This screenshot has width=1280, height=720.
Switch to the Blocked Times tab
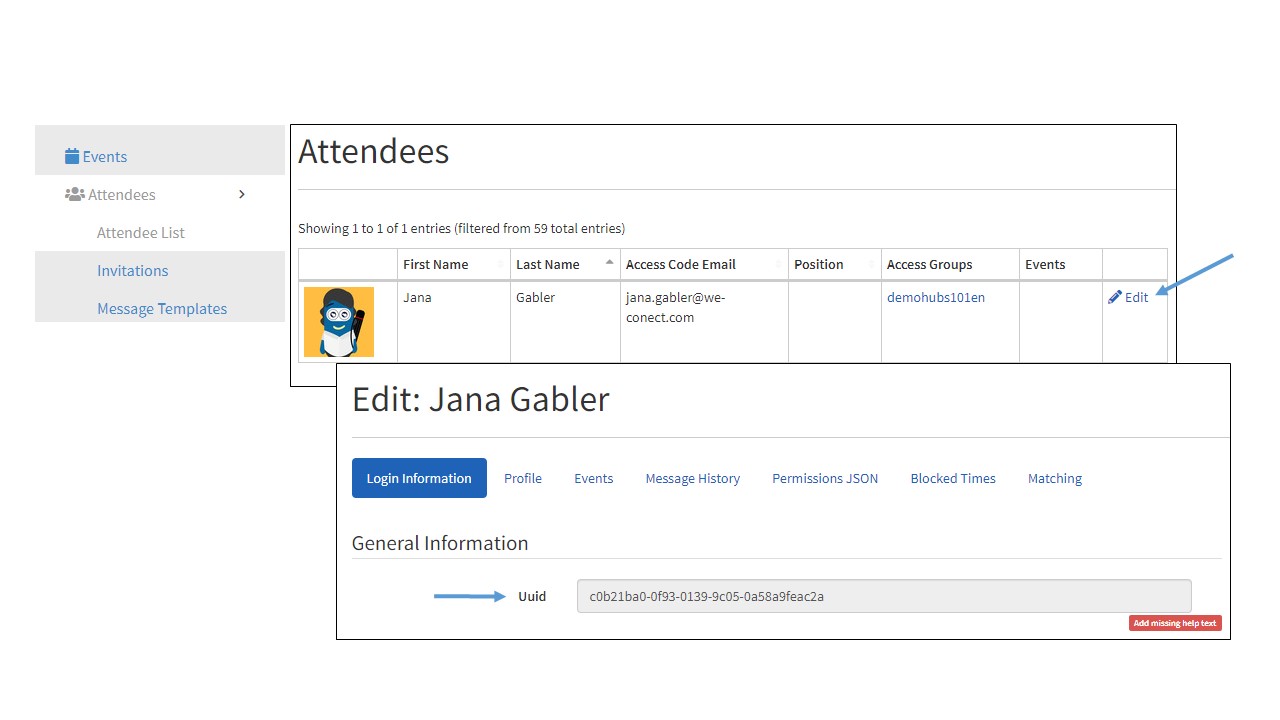tap(953, 478)
